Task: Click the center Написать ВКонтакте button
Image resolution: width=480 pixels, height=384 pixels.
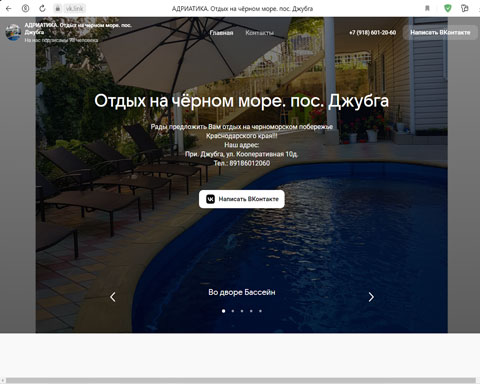Action: 242,199
